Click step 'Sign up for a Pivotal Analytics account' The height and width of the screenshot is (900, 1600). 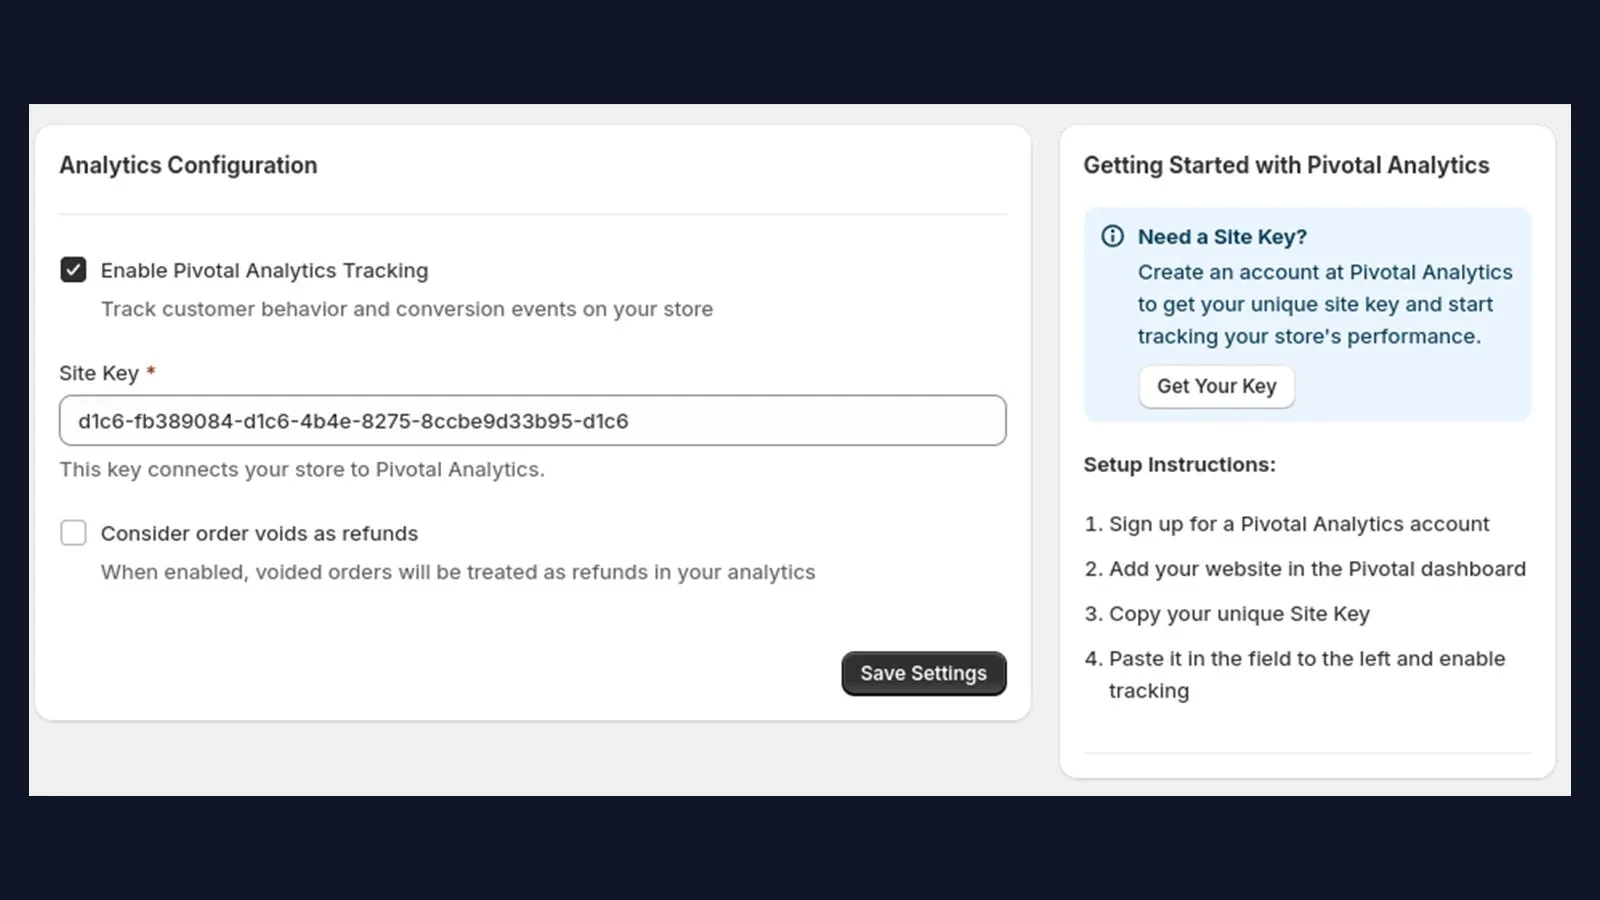[1299, 525]
